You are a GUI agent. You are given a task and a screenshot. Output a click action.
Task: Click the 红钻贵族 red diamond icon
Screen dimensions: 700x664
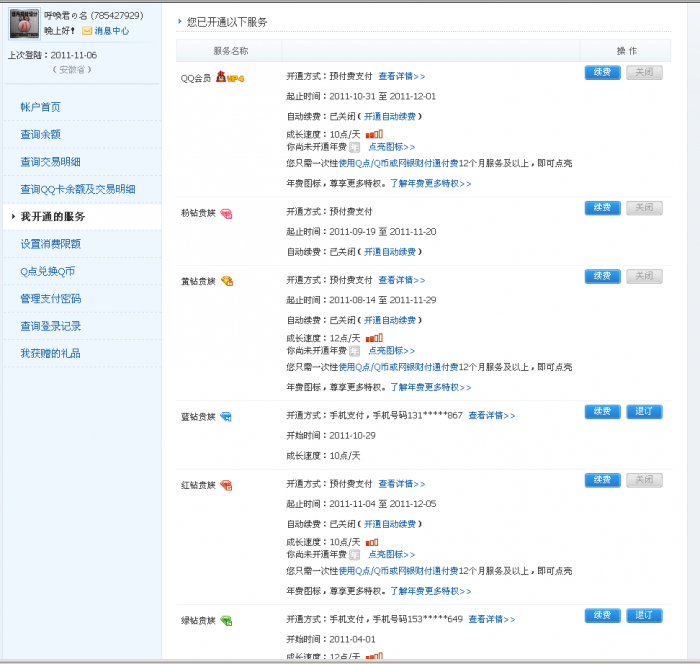(226, 485)
